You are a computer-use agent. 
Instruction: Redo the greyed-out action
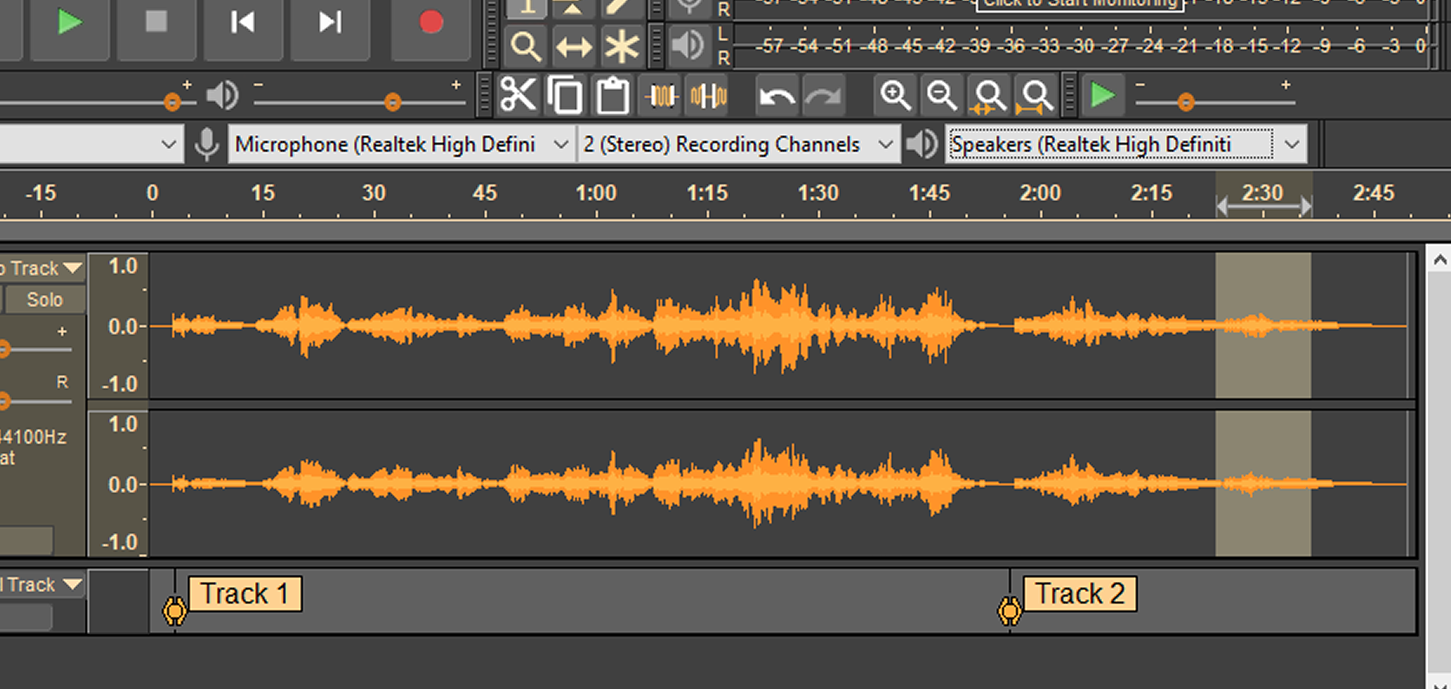coord(823,96)
